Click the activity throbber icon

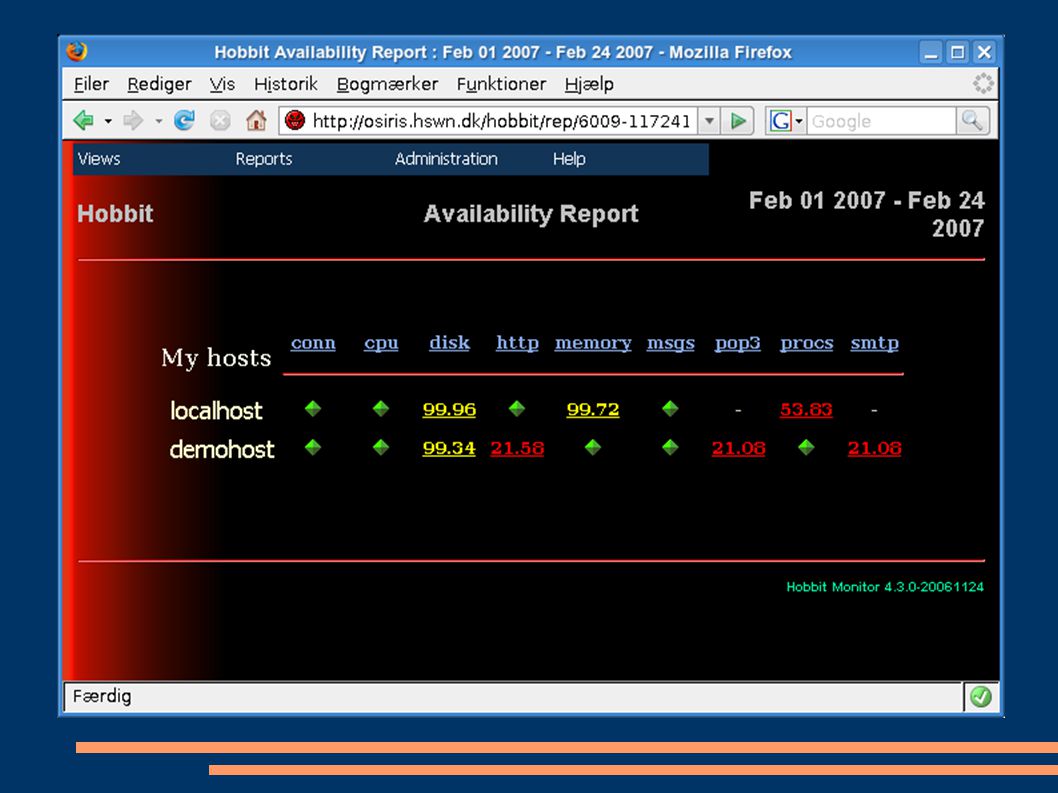tap(982, 83)
